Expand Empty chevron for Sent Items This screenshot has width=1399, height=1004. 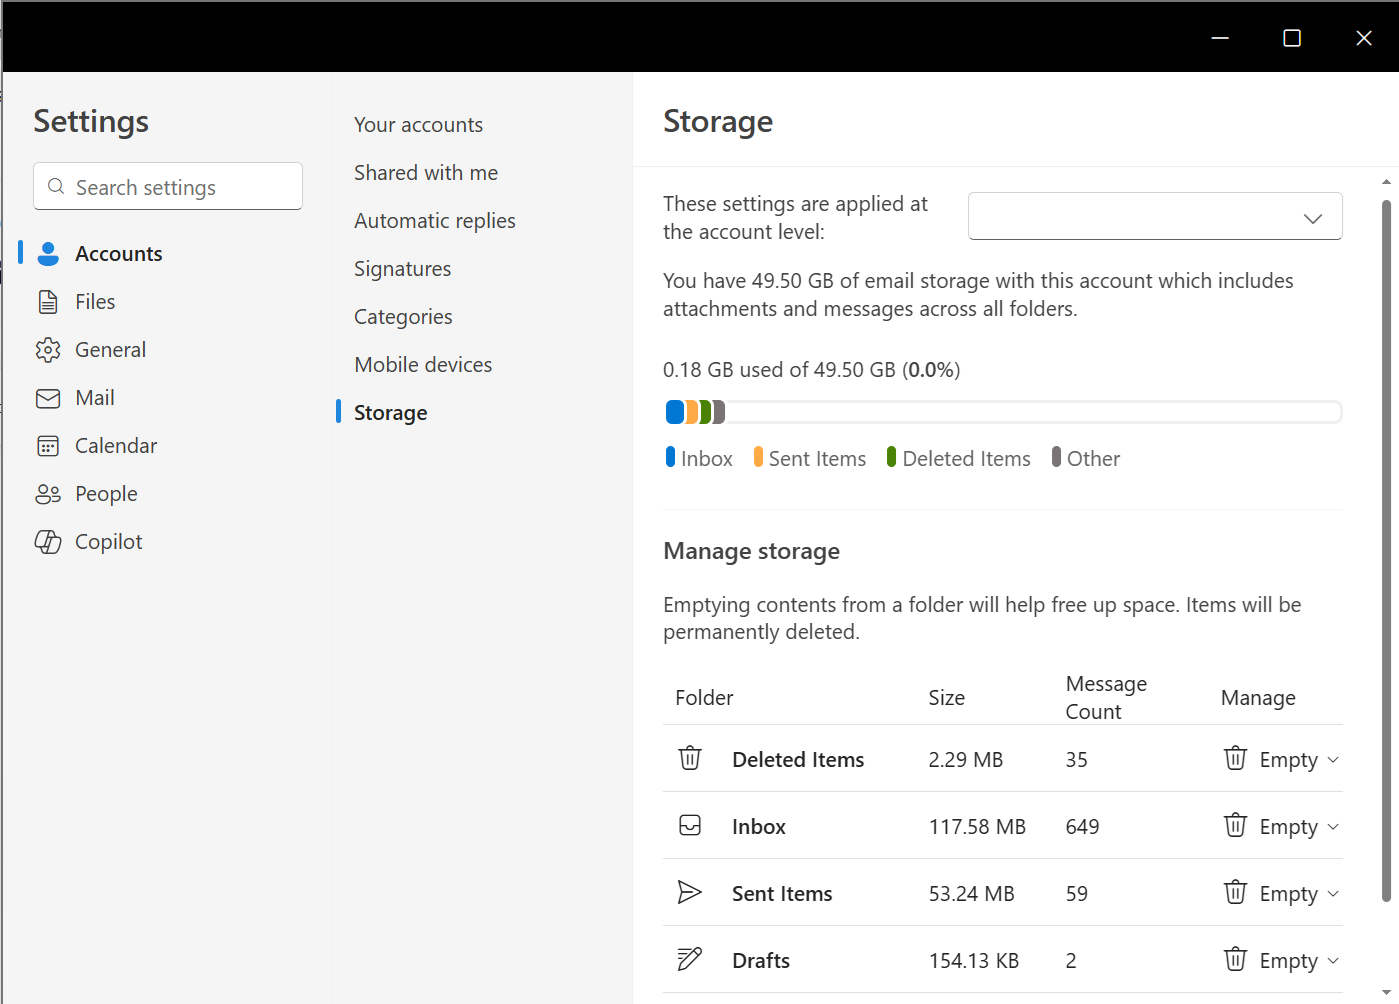pos(1333,894)
